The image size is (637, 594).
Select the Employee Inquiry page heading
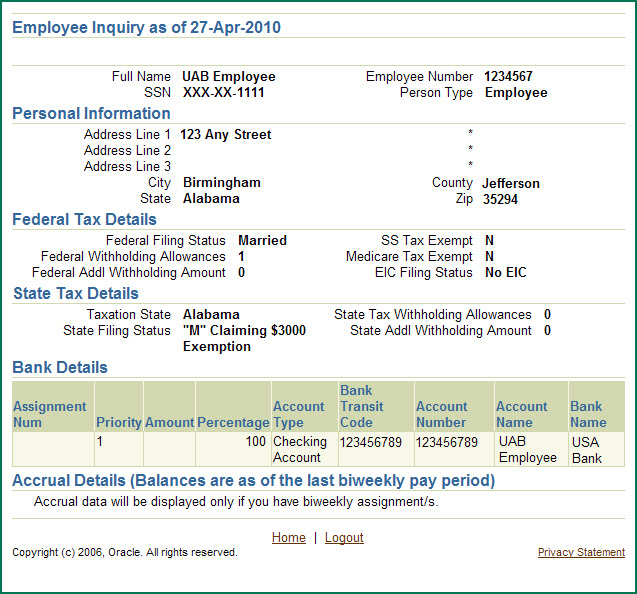(146, 27)
